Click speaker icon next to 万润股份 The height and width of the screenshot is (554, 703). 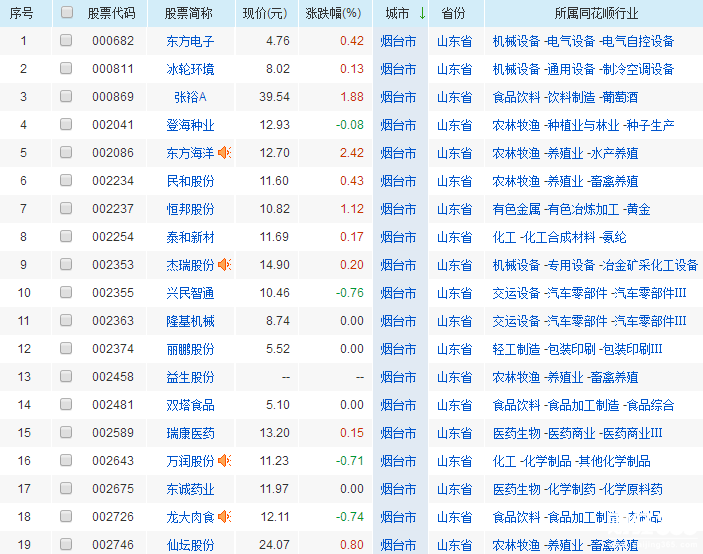click(224, 461)
